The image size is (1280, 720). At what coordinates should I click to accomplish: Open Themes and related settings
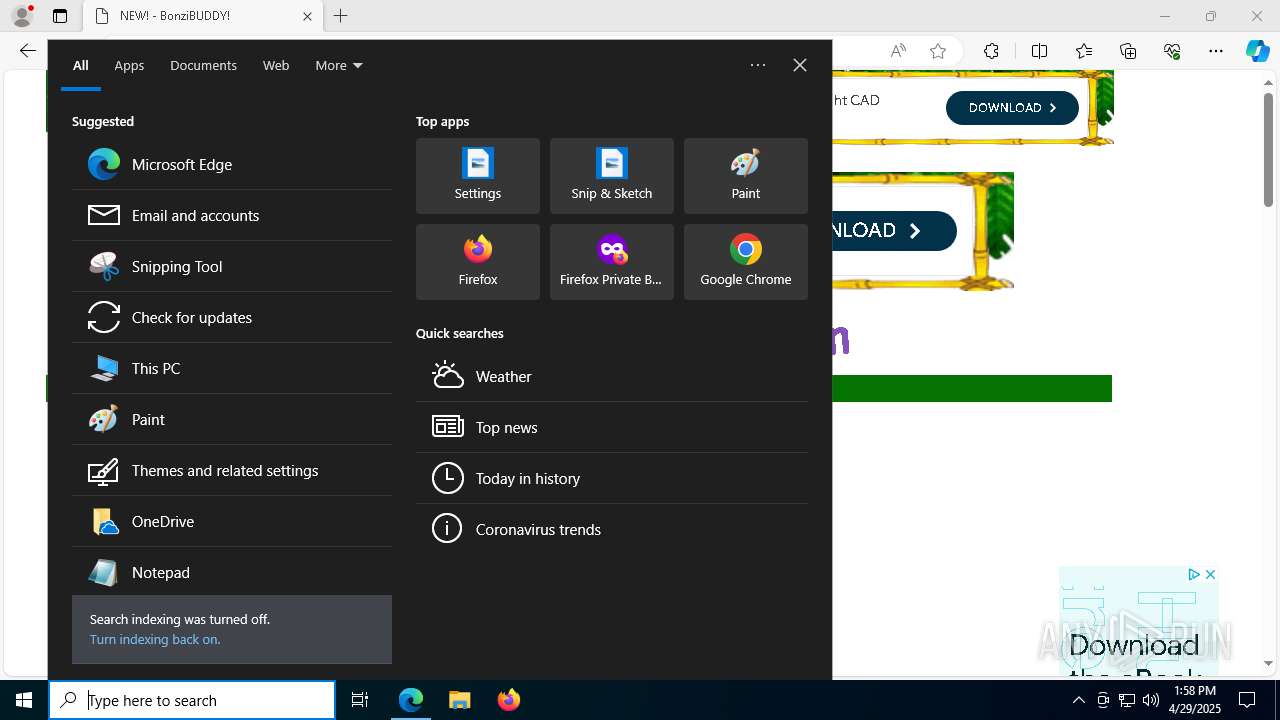point(232,470)
